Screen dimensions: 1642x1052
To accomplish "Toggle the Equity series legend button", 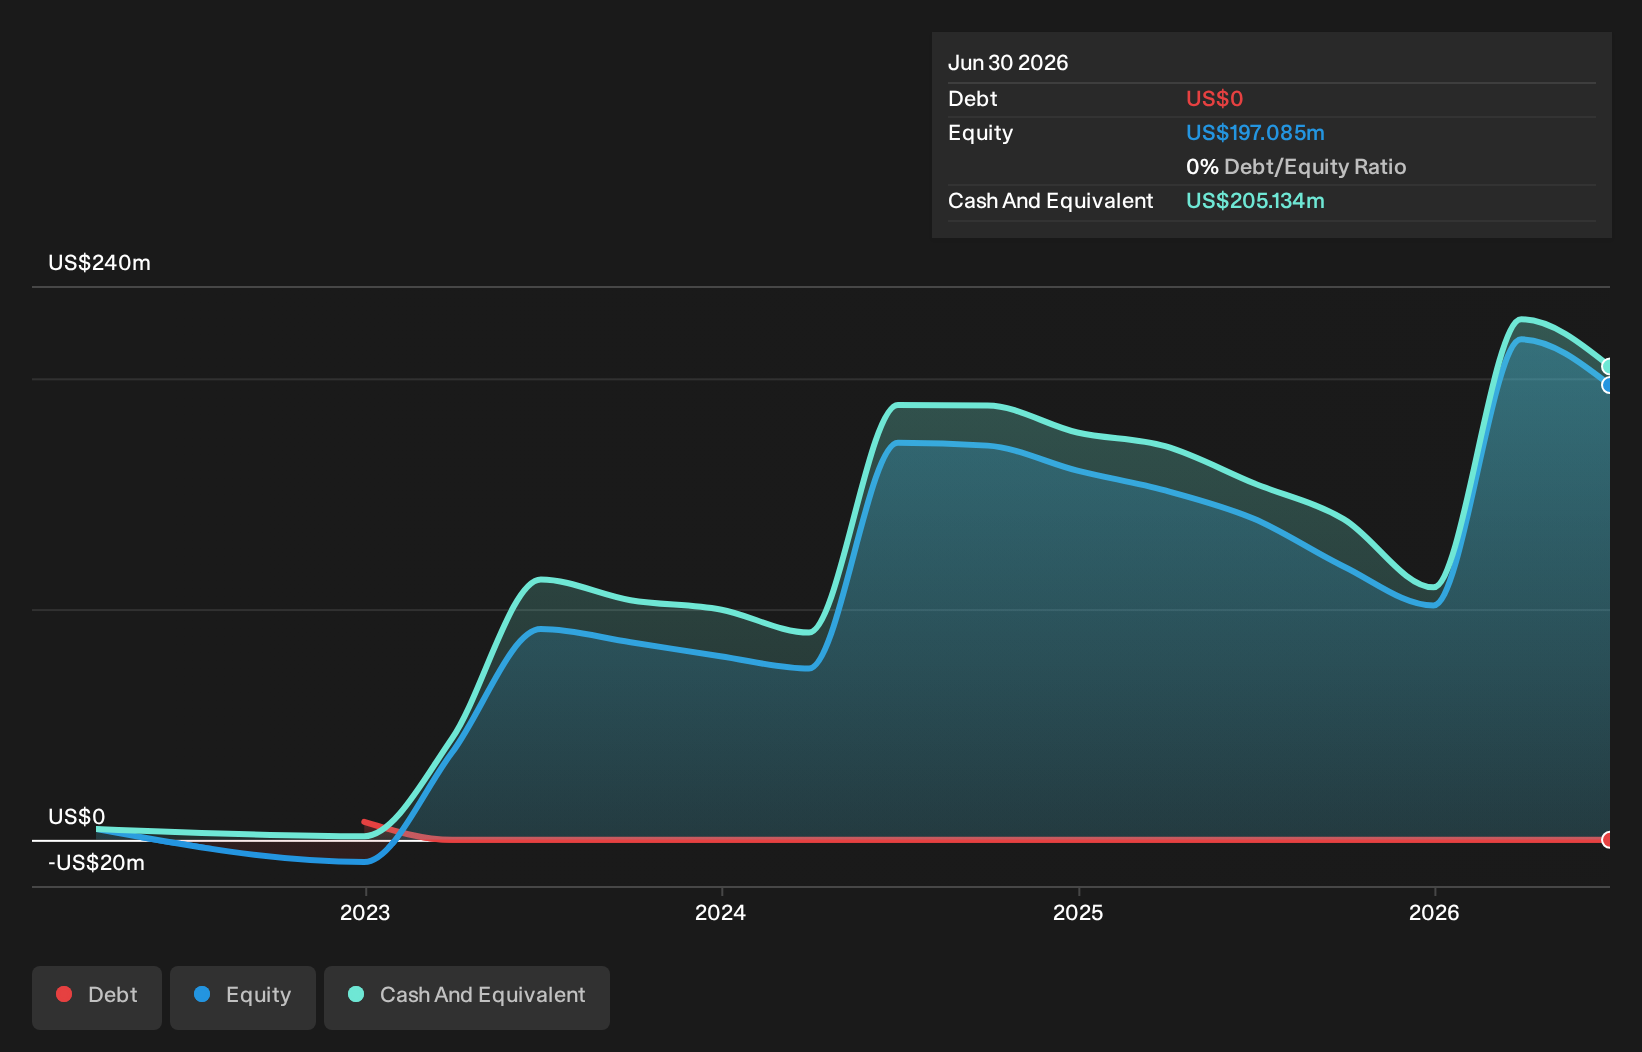I will [243, 997].
